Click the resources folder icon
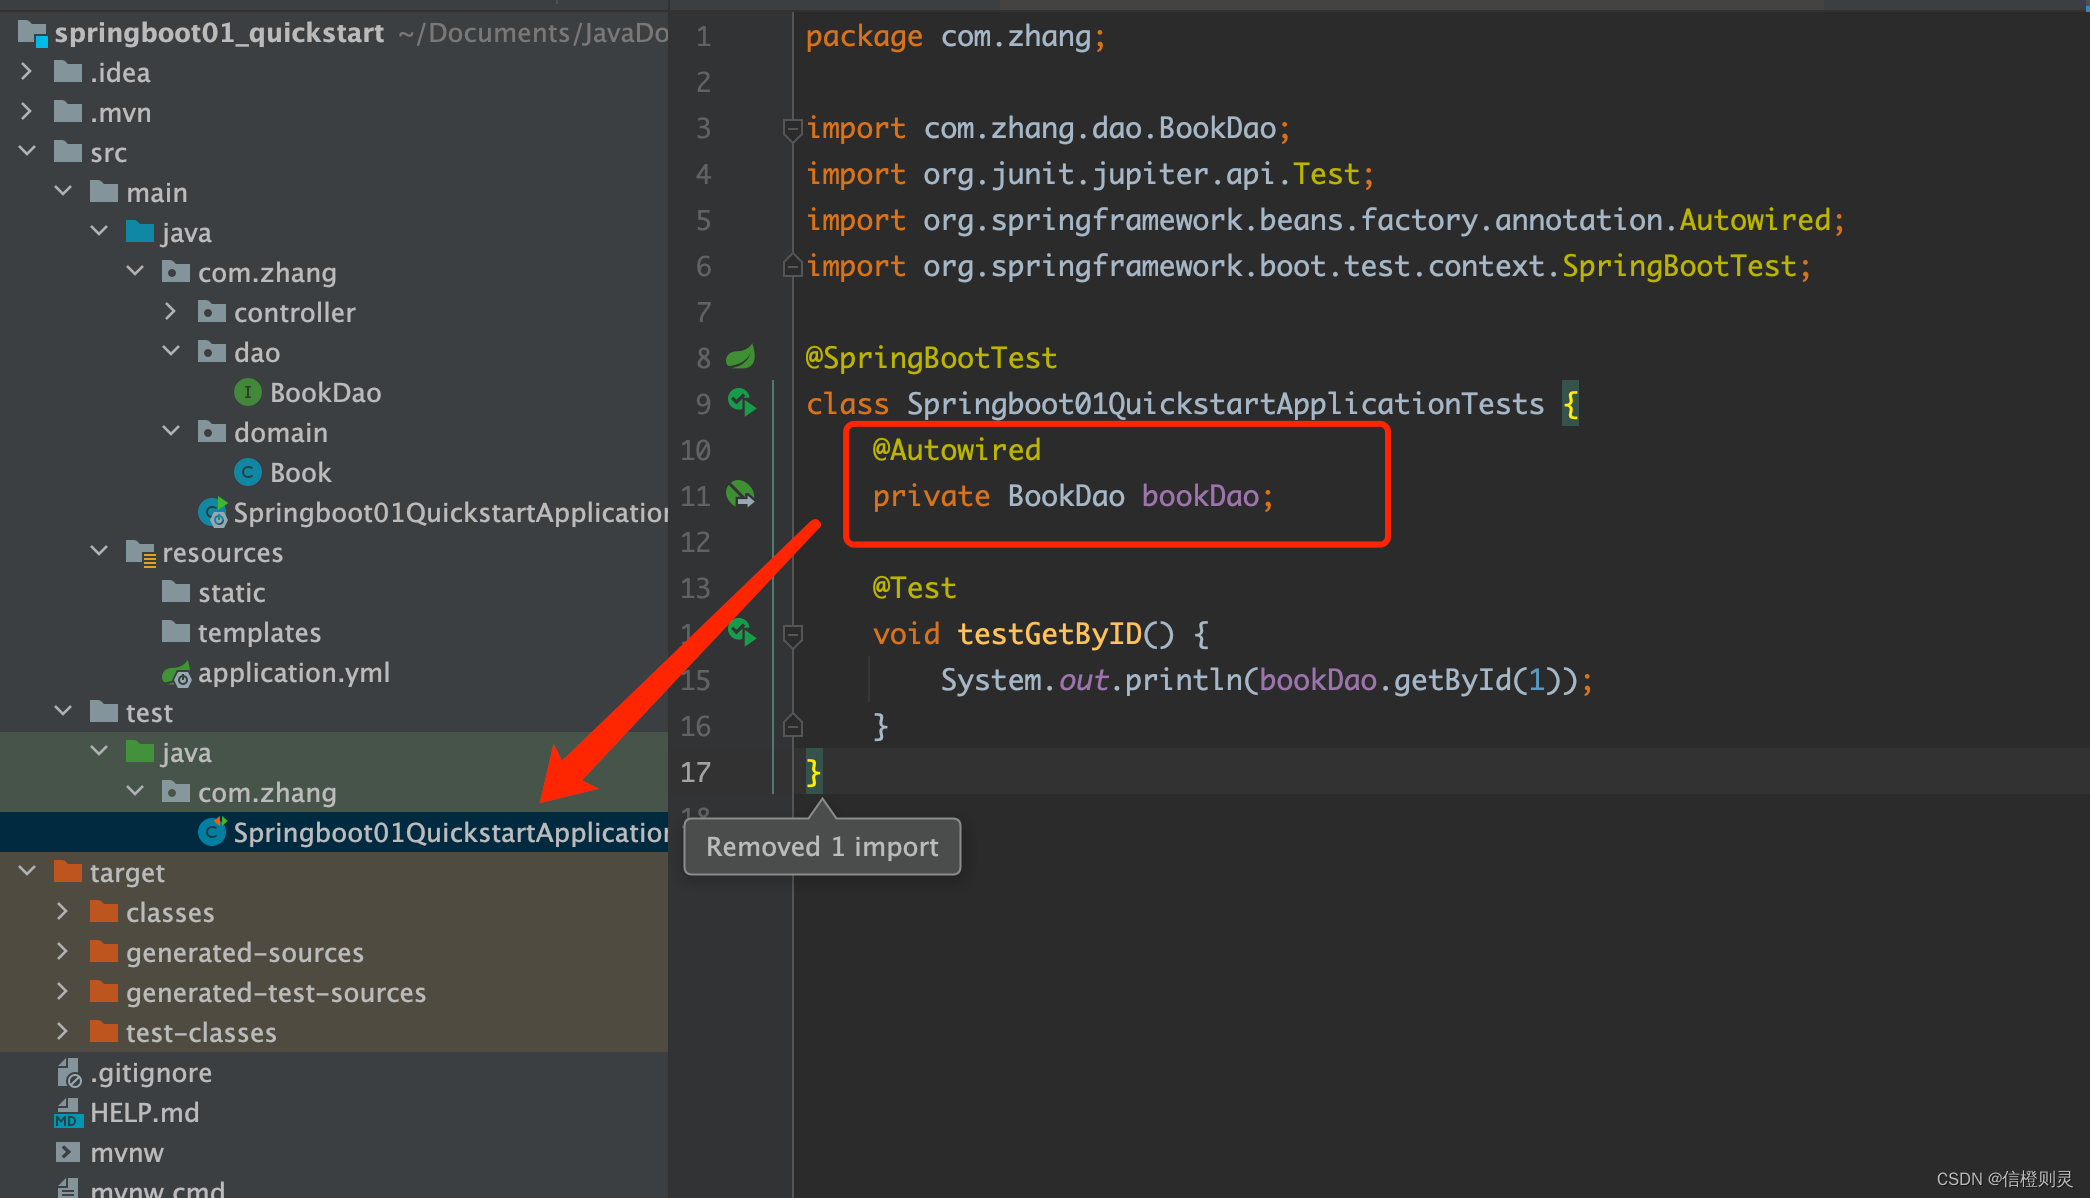 click(141, 553)
